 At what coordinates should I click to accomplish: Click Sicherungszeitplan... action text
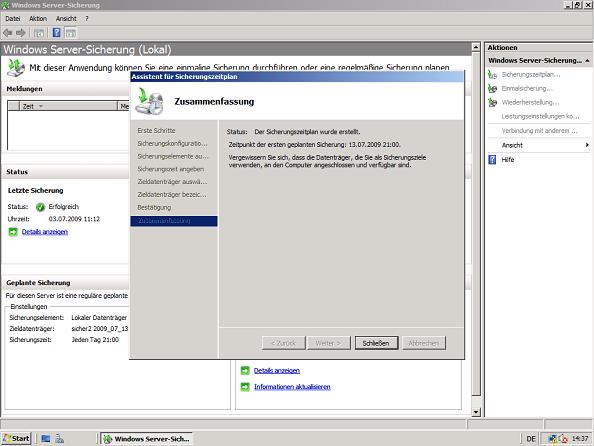(x=531, y=75)
